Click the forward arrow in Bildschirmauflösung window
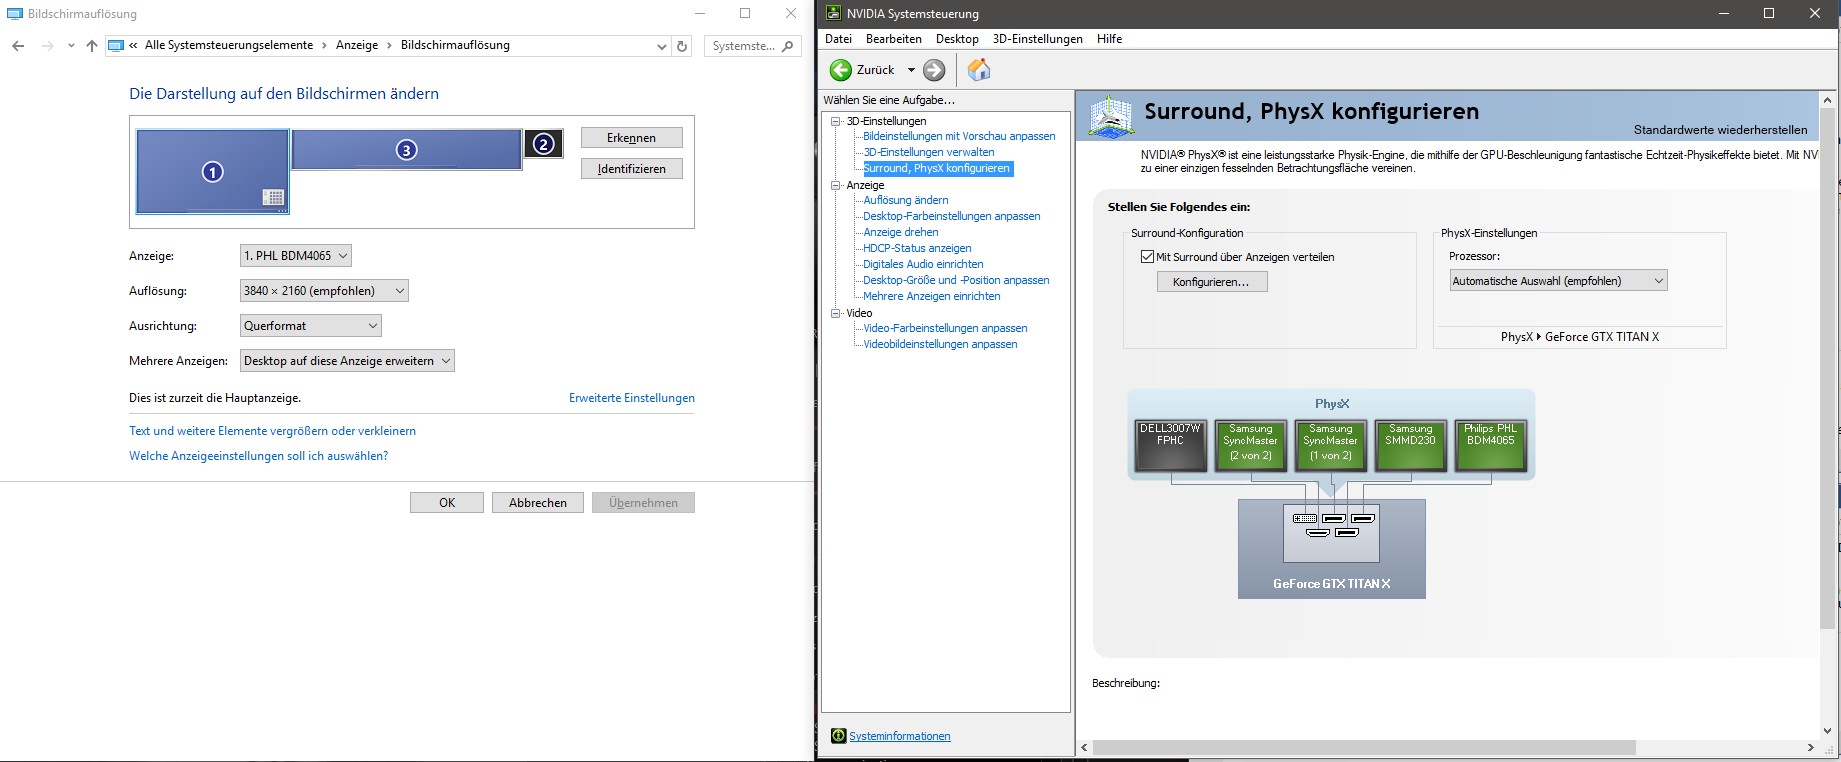The height and width of the screenshot is (762, 1841). click(x=47, y=46)
